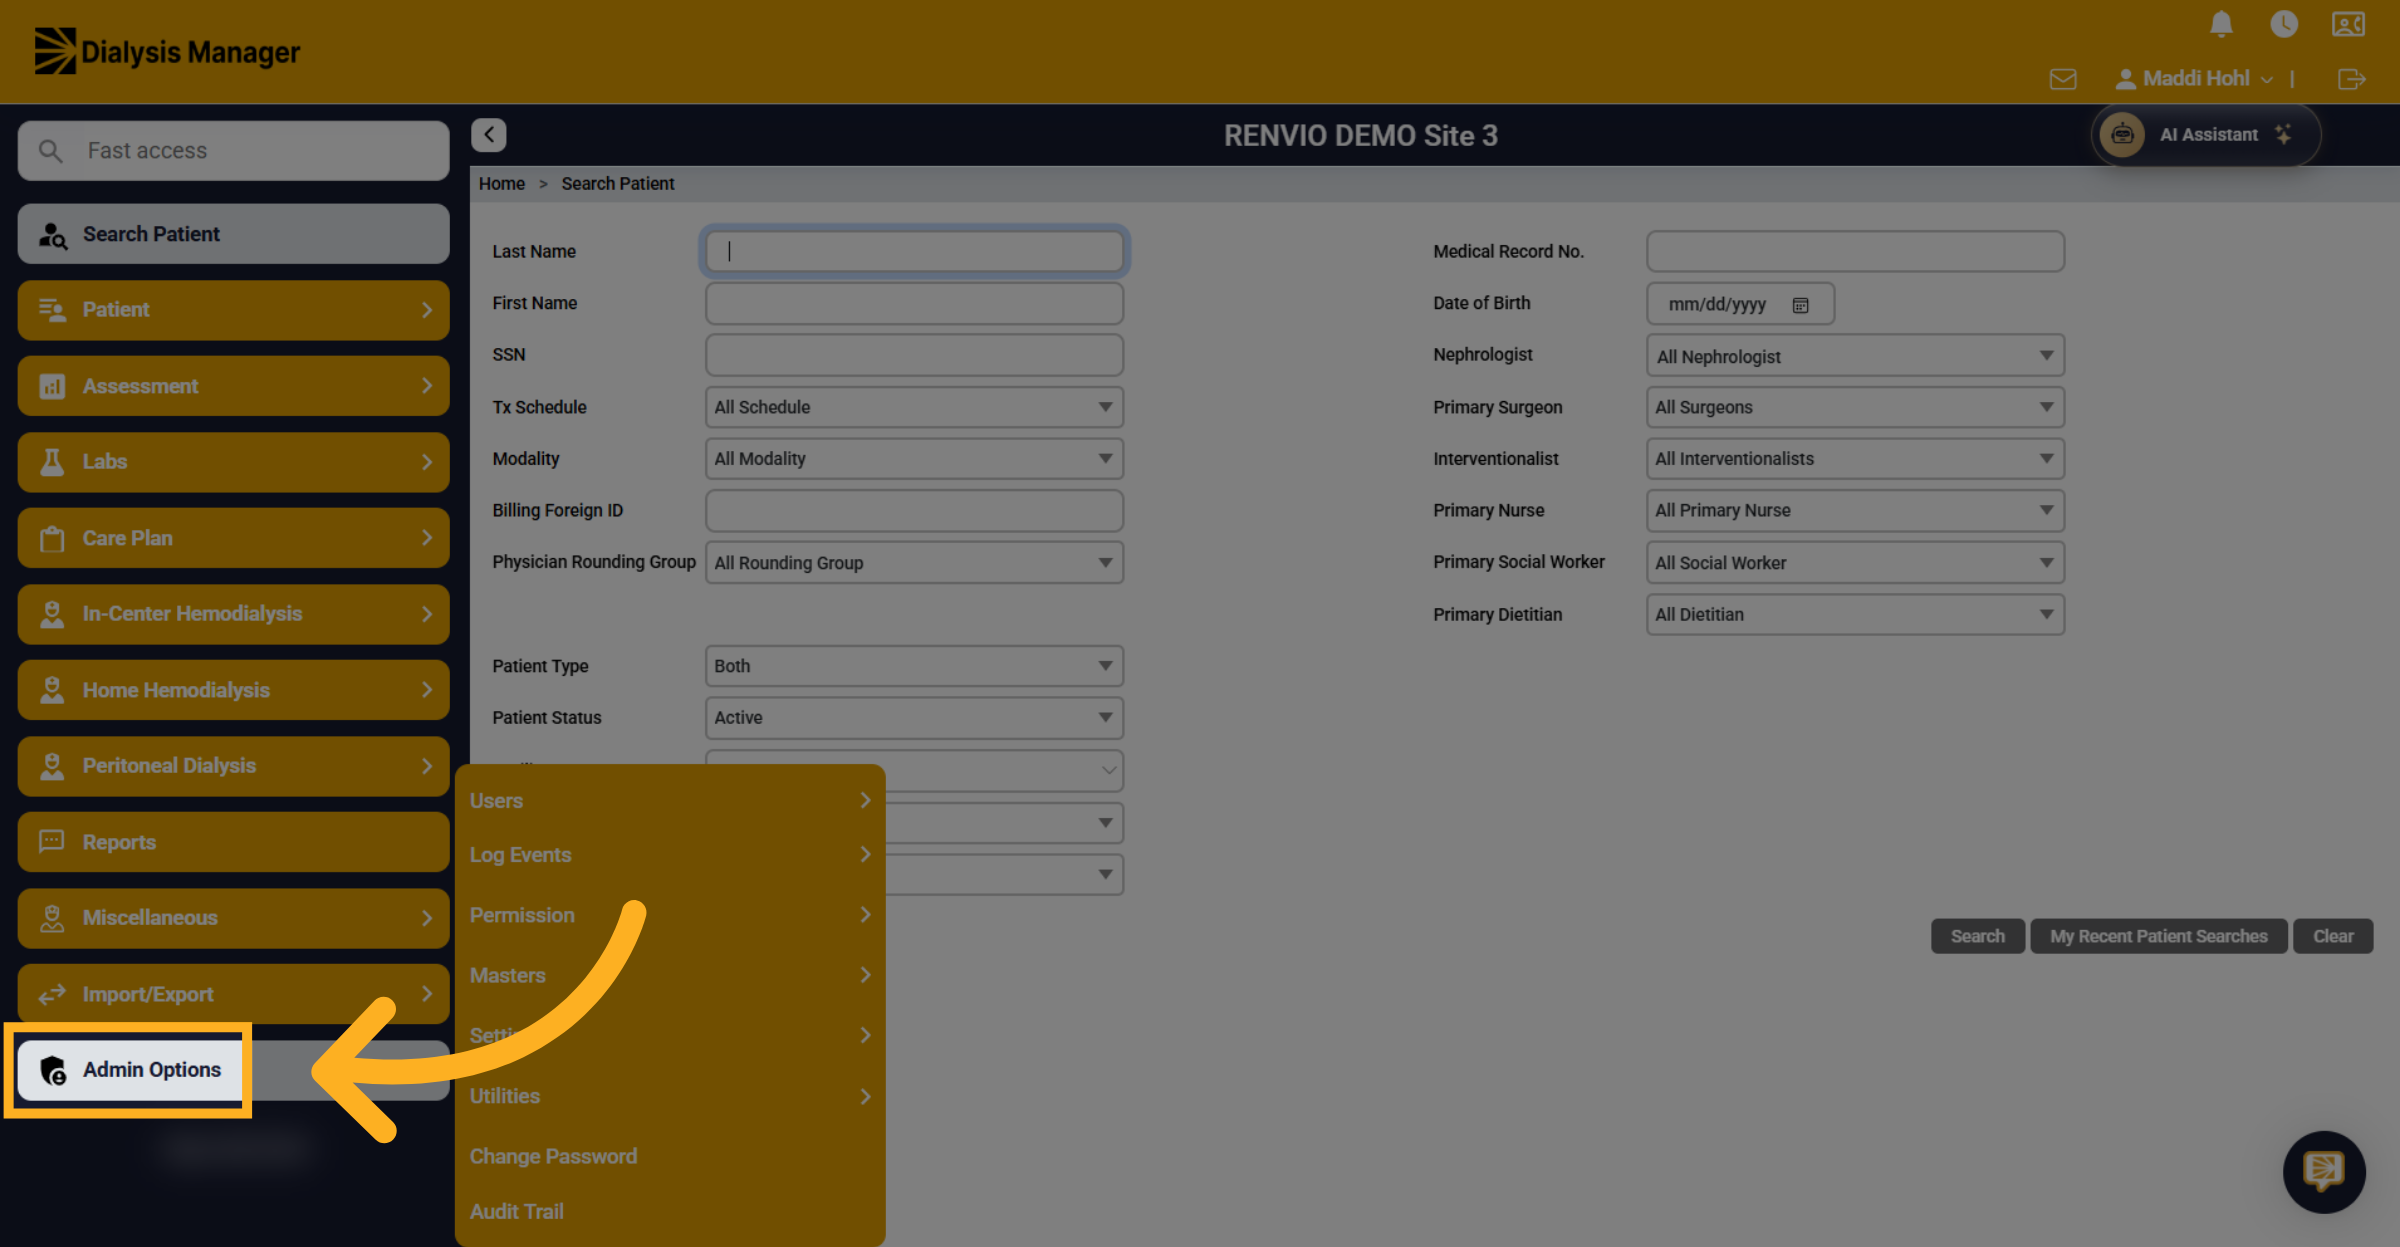Viewport: 2400px width, 1247px height.
Task: Click the logout icon next to username
Action: point(2352,79)
